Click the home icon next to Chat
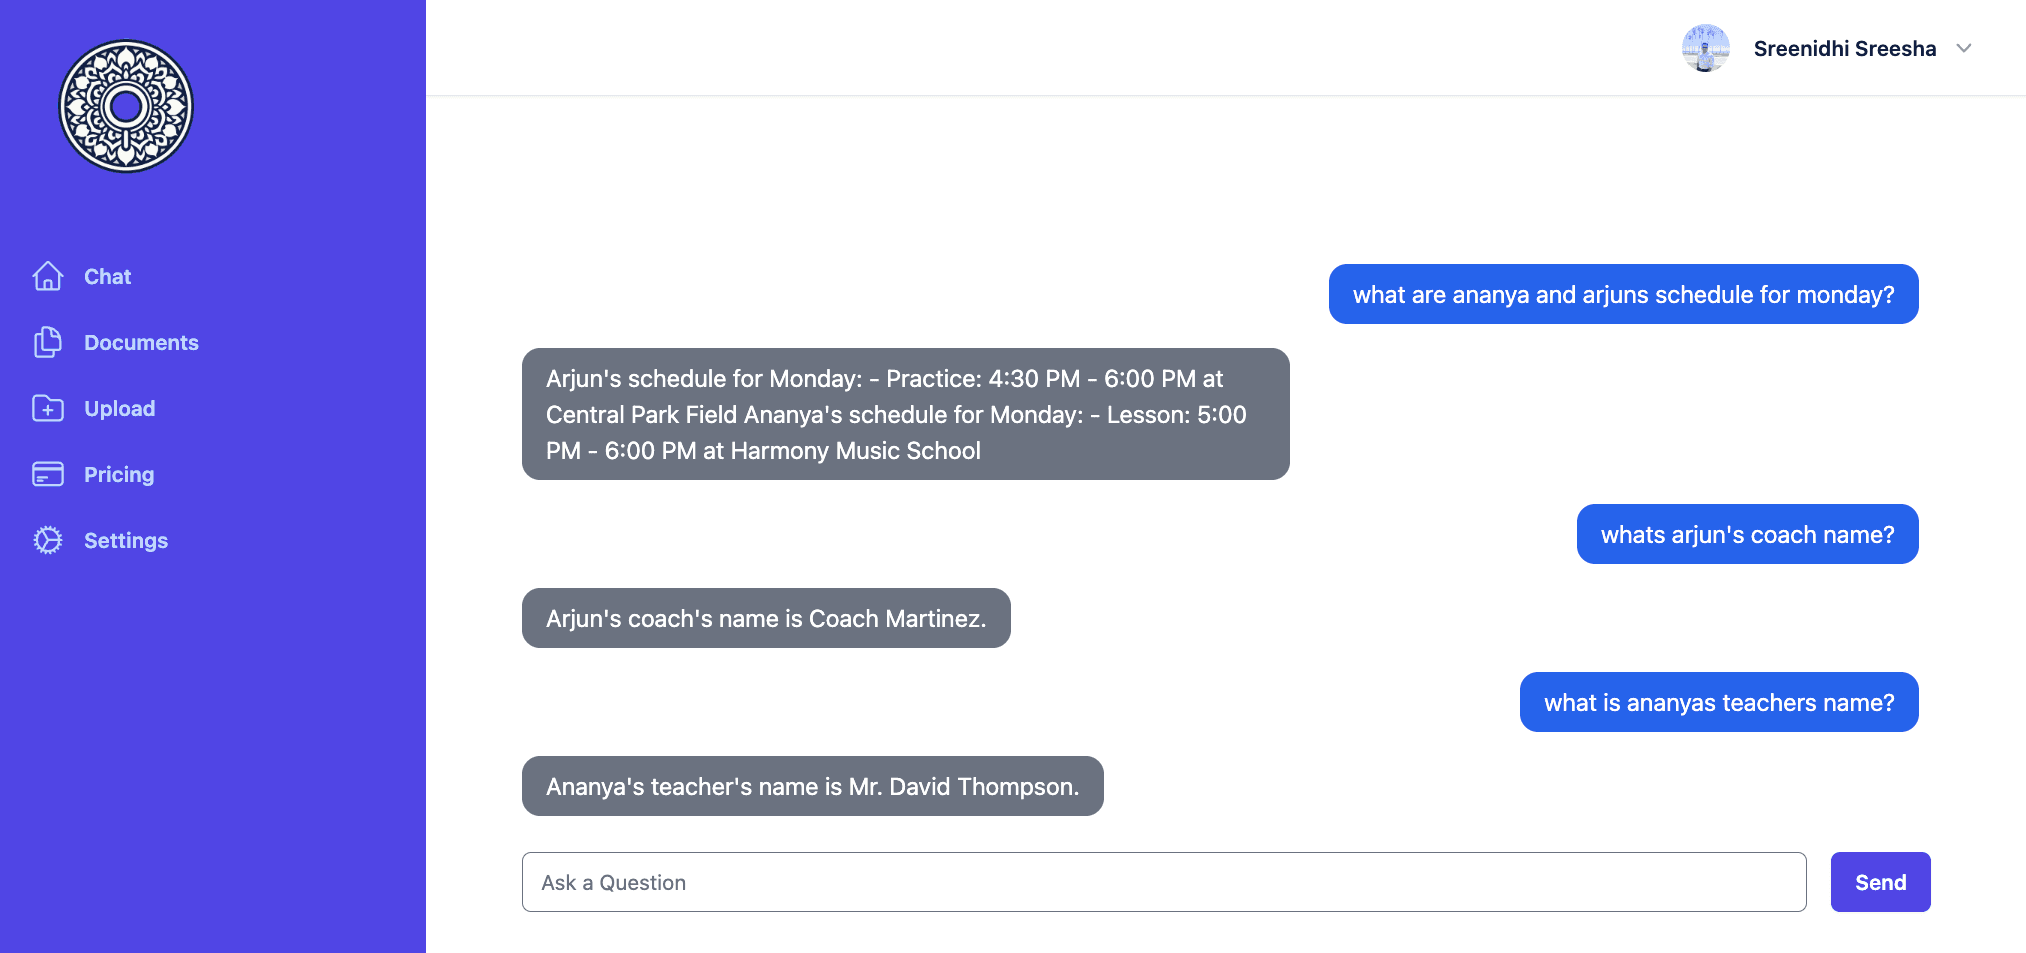This screenshot has height=953, width=2026. 48,276
